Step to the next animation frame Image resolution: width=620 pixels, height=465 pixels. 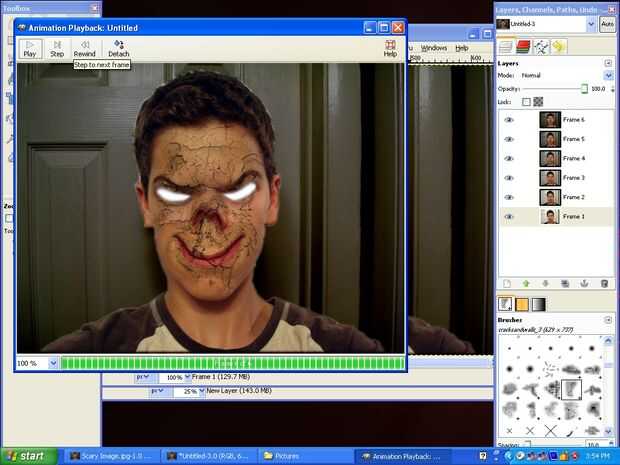click(57, 49)
